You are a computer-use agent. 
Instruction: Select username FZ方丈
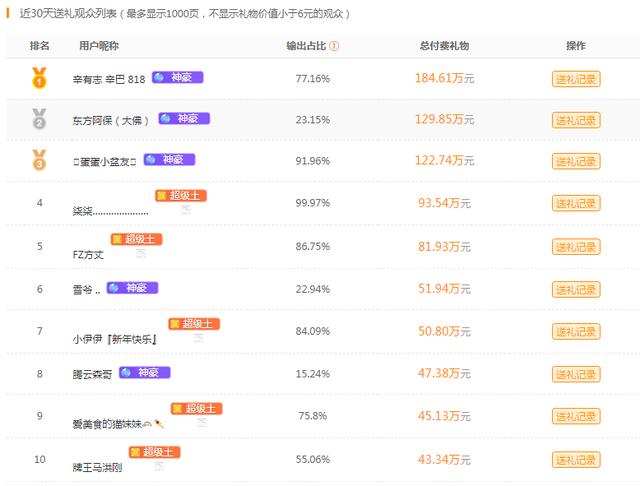[88, 255]
